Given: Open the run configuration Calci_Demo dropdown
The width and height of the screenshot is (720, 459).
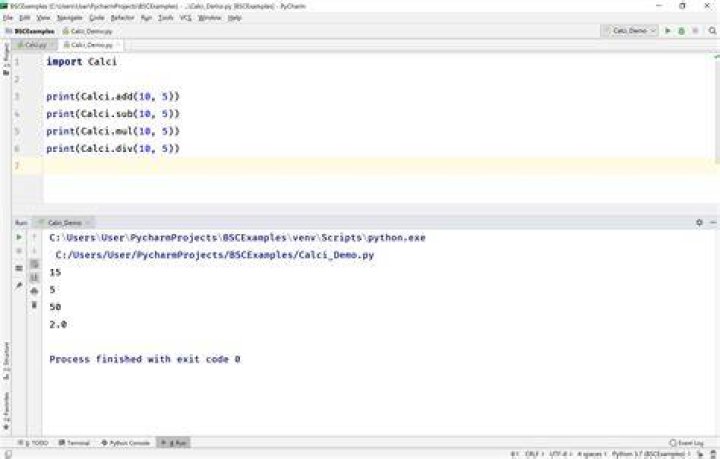Looking at the screenshot, I should [x=630, y=31].
